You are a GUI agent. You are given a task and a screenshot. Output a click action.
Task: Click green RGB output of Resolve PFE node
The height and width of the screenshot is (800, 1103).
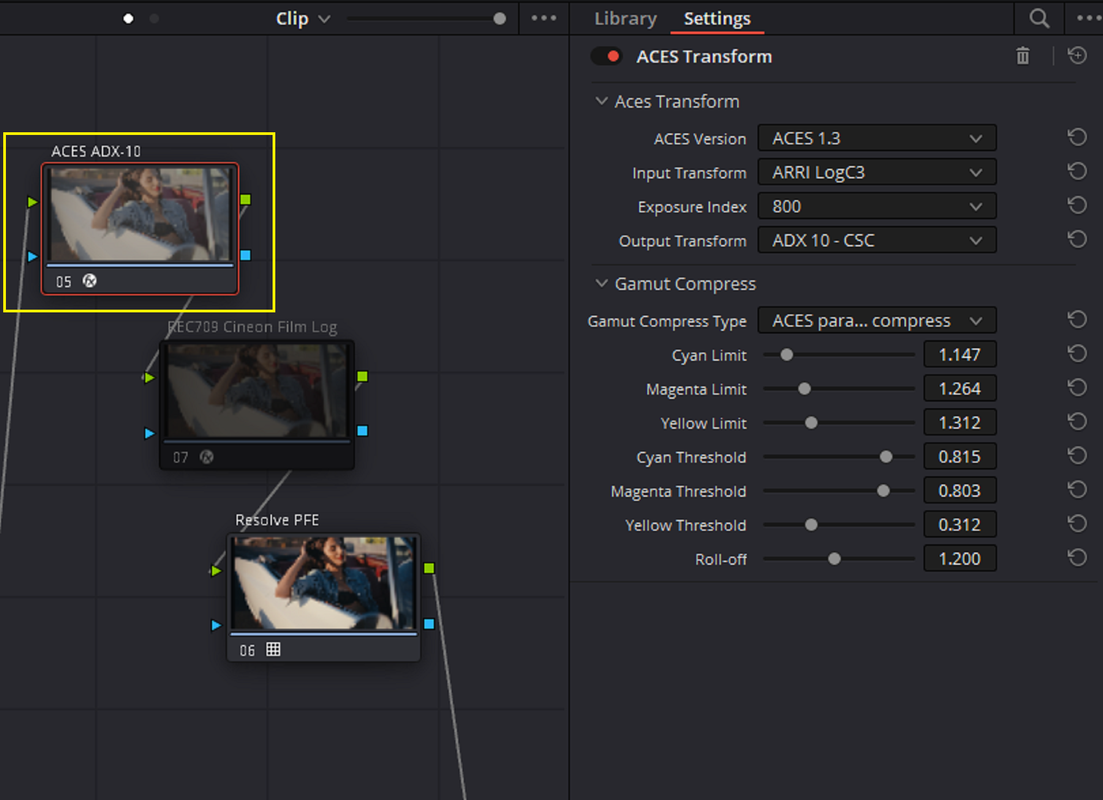tap(429, 568)
